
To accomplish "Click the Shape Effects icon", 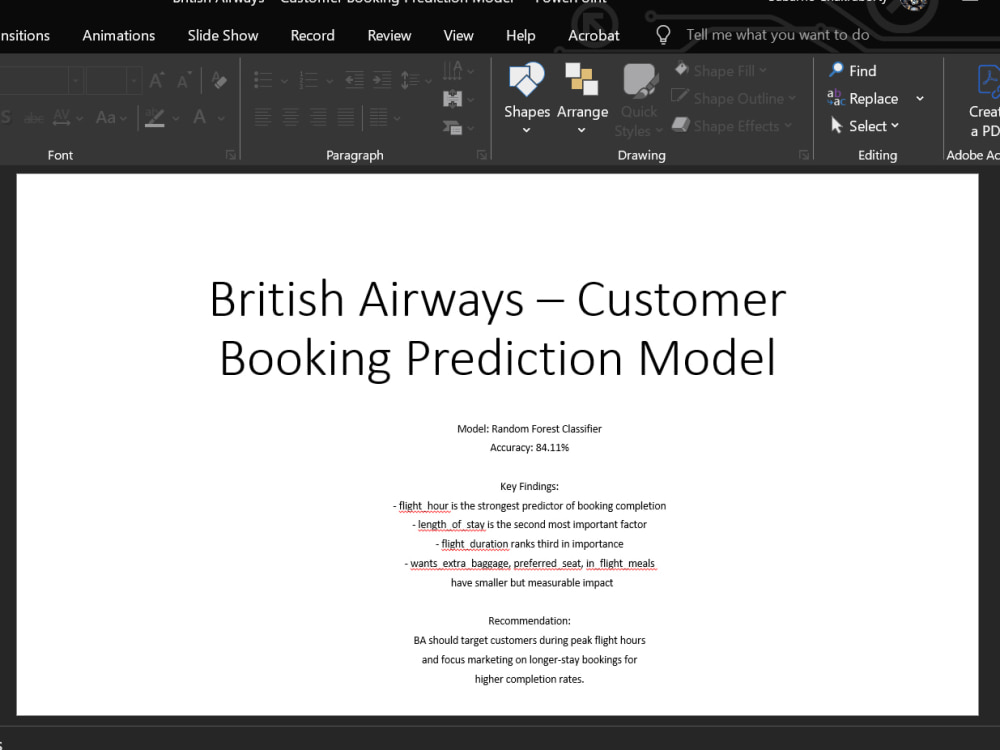I will [x=681, y=125].
